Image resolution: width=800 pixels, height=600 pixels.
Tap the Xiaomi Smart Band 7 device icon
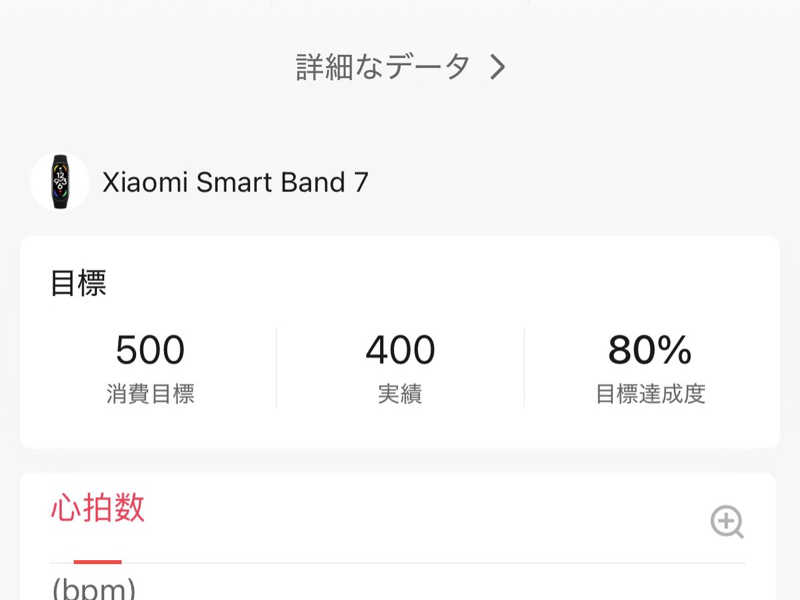click(x=60, y=181)
